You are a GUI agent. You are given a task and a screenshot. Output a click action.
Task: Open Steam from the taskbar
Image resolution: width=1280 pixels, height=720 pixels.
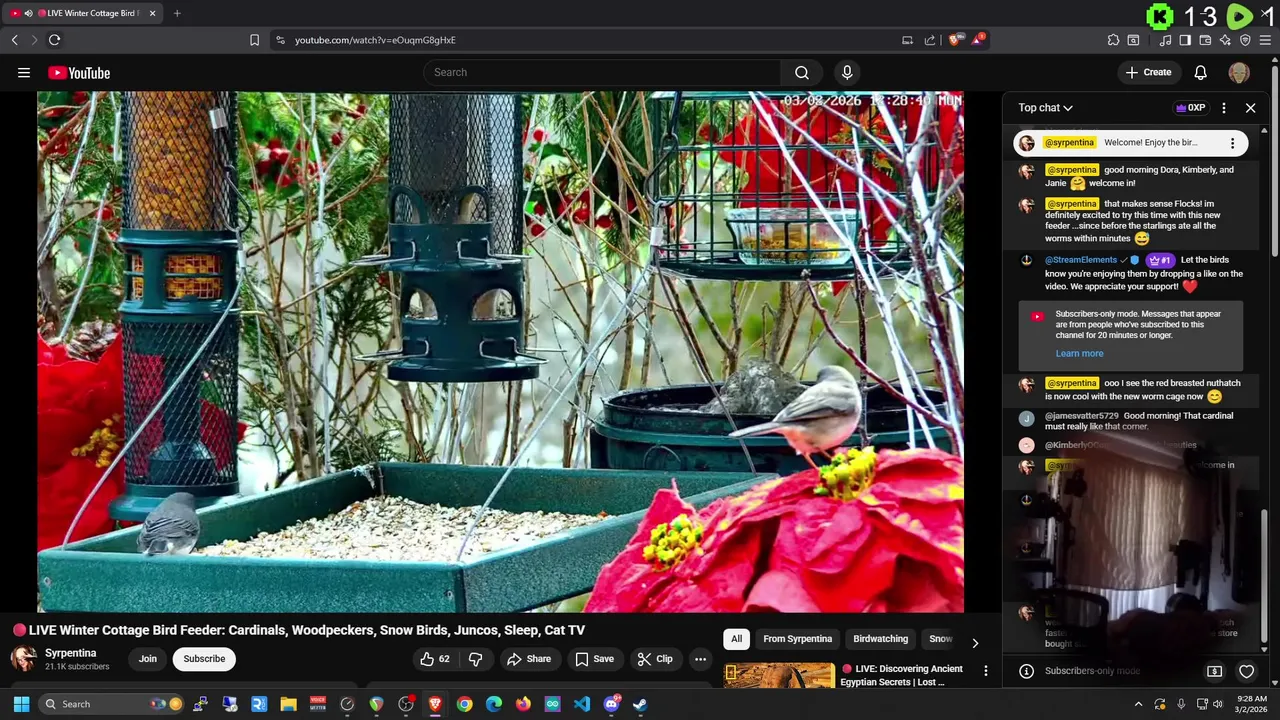coord(640,704)
